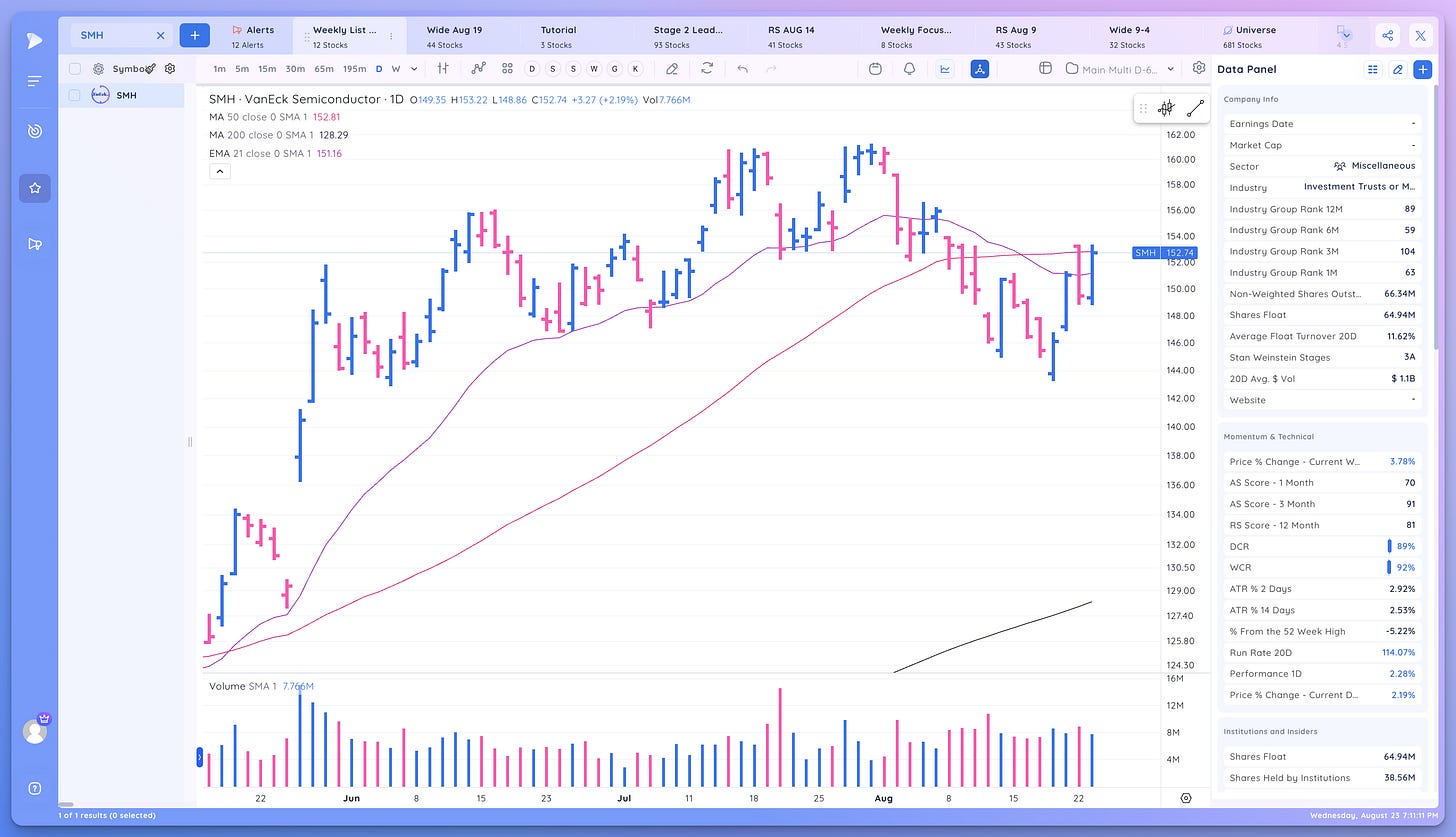1456x837 pixels.
Task: Click the gear icon left of Symbol
Action: click(98, 69)
